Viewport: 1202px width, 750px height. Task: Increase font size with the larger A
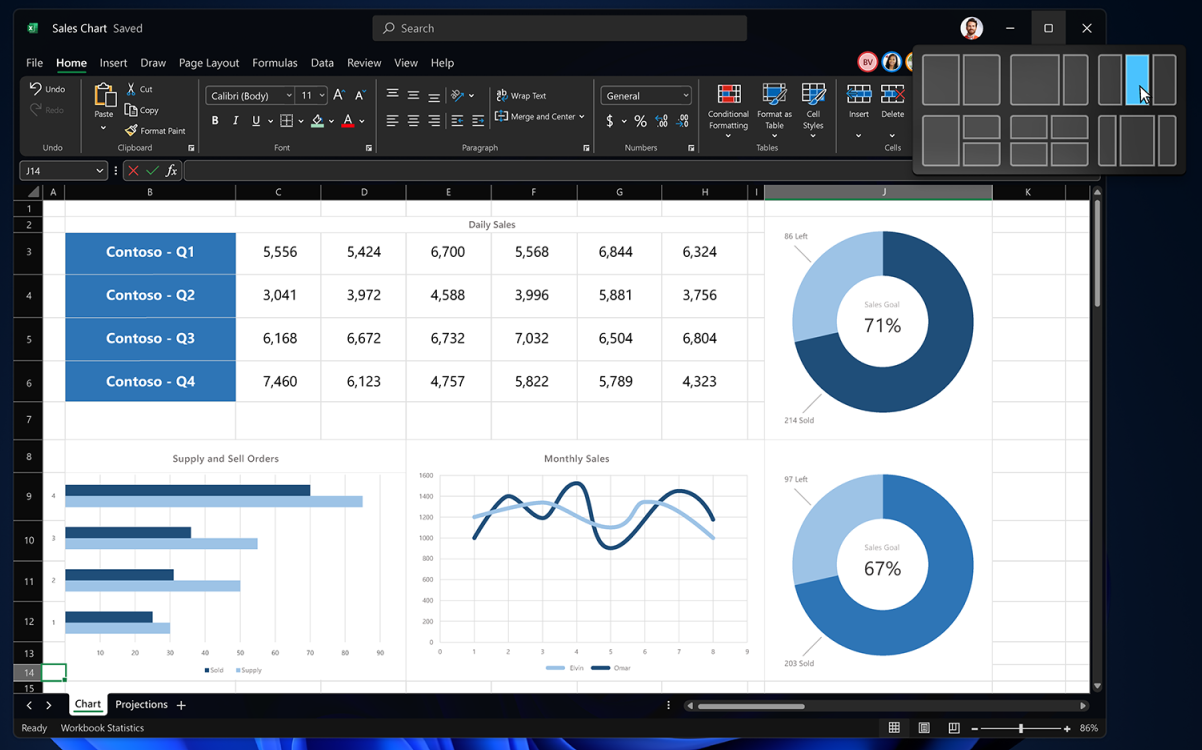tap(339, 95)
